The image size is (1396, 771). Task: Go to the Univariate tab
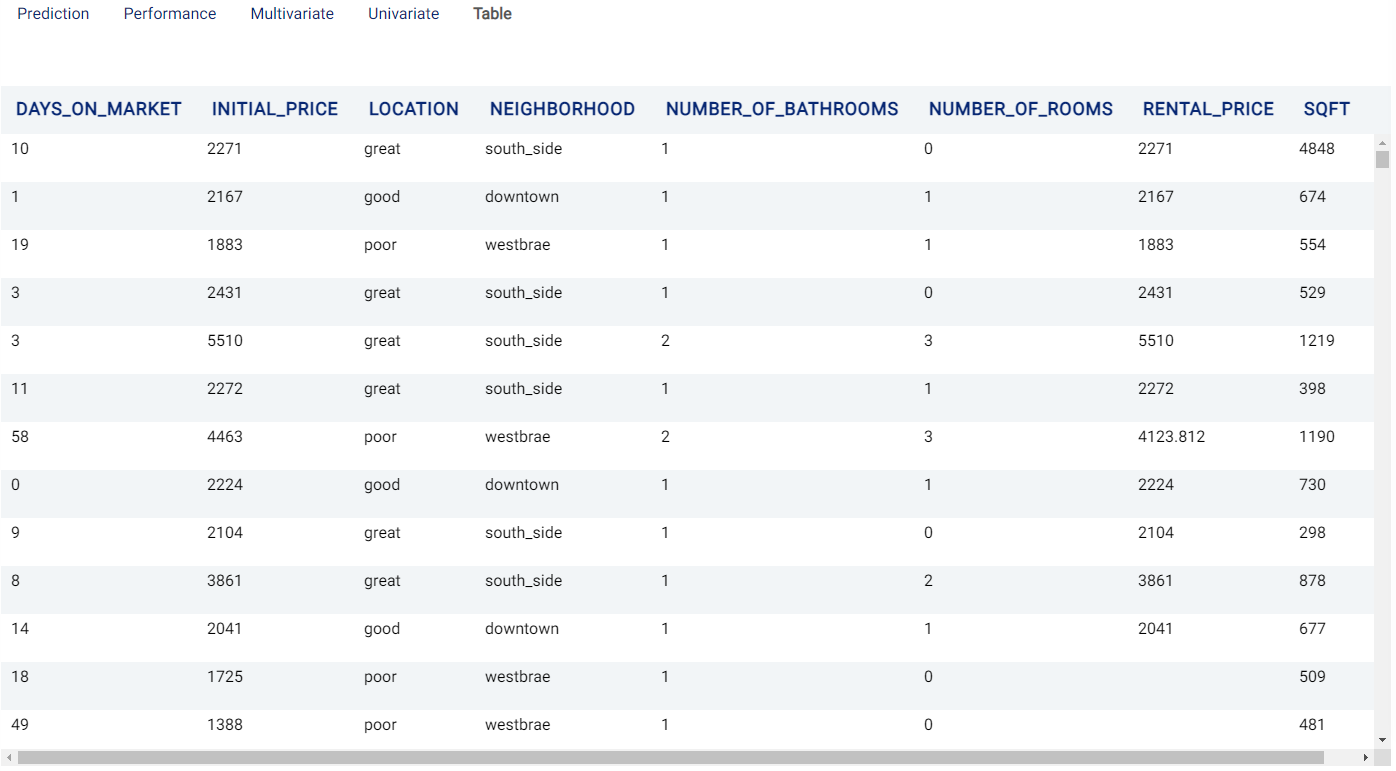click(403, 14)
